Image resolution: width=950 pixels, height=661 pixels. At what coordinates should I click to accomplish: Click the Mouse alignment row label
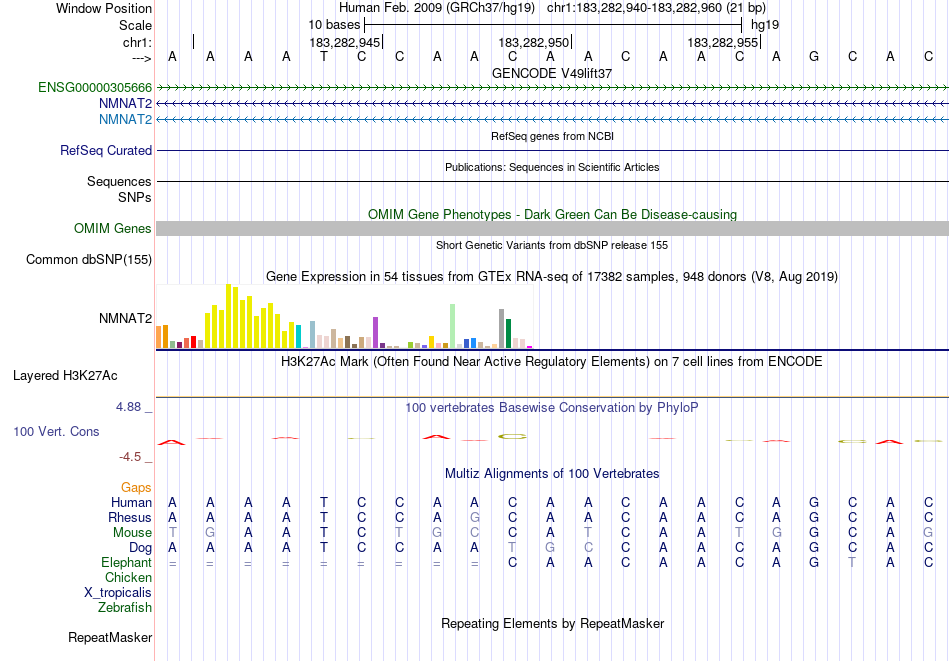coord(132,533)
